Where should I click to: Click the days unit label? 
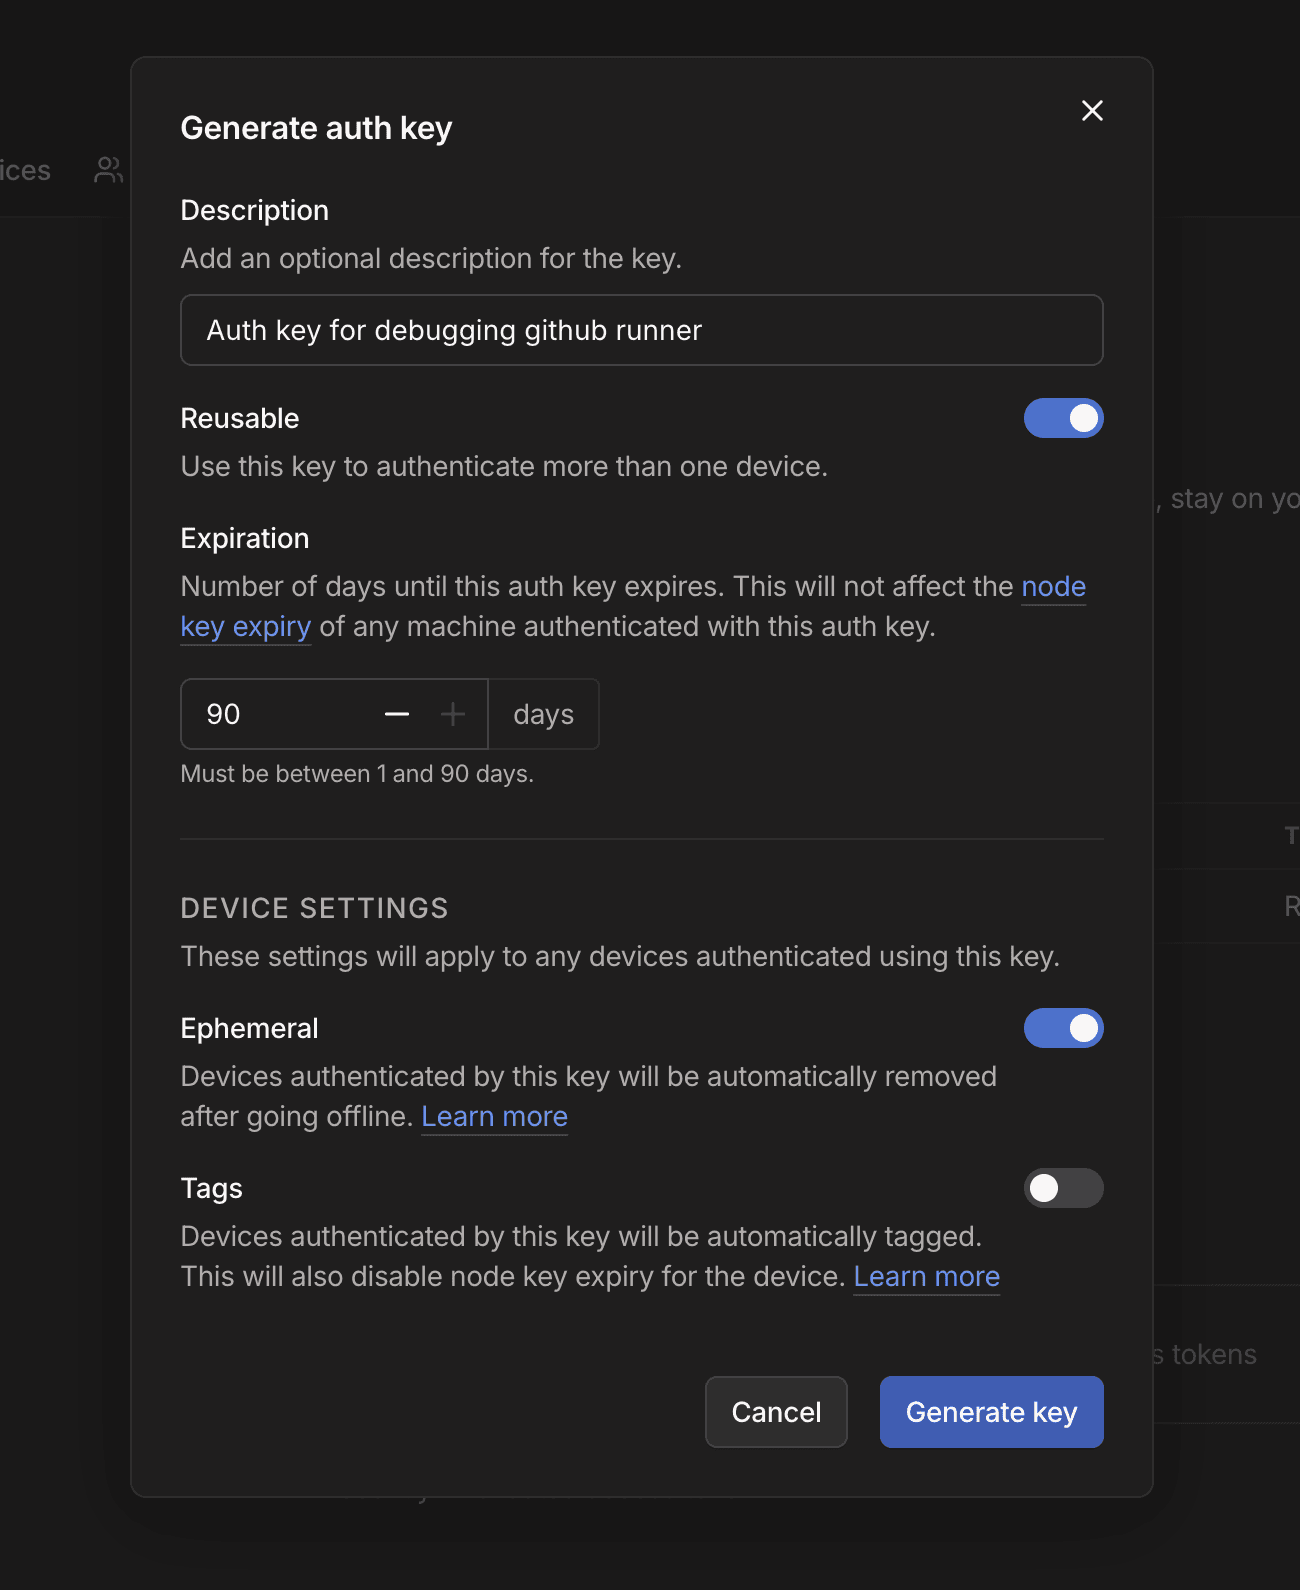pyautogui.click(x=543, y=714)
